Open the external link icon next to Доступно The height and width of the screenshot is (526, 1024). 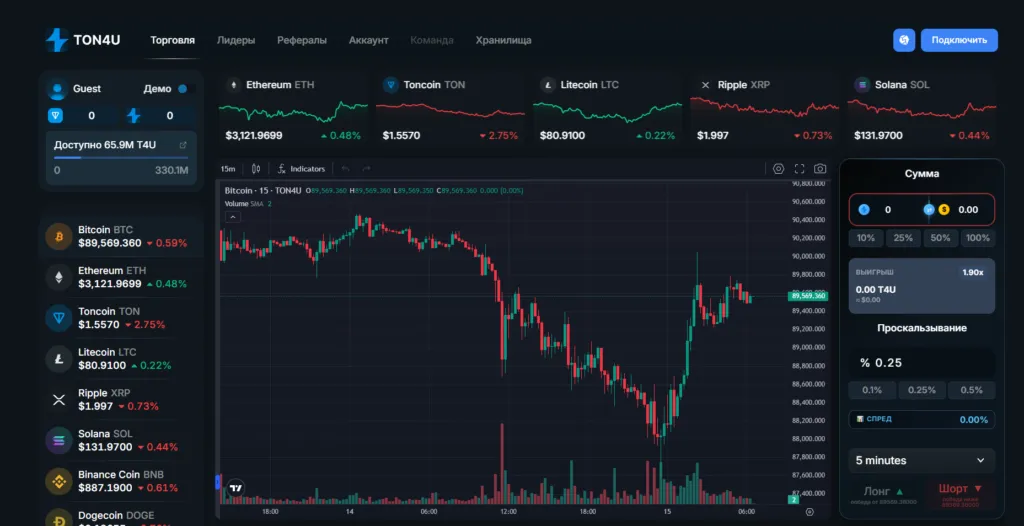point(183,145)
